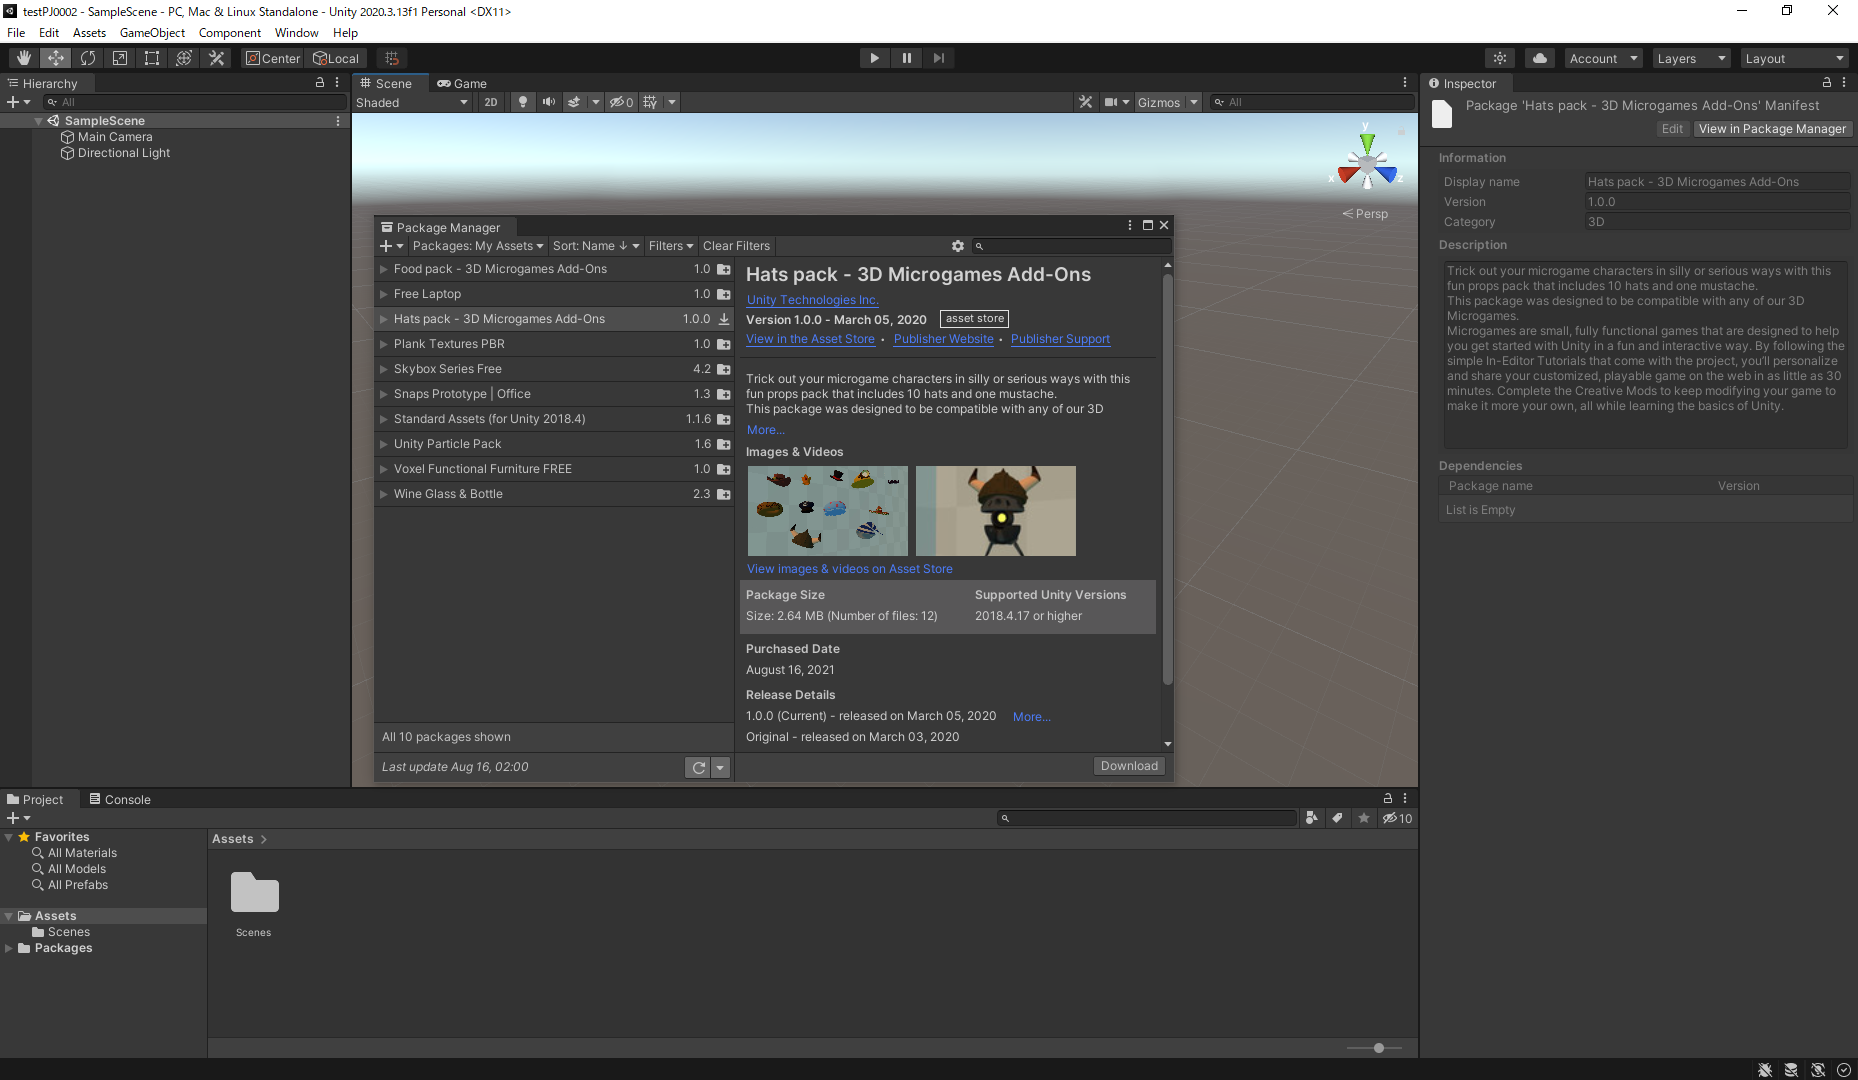Select the Rect tool
Viewport: 1858px width, 1080px height.
pos(152,58)
